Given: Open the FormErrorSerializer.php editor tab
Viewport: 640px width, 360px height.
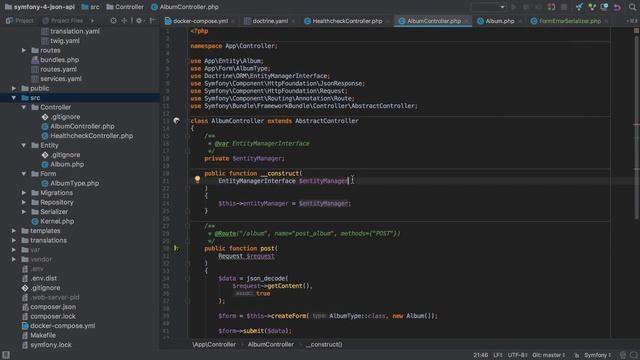Looking at the screenshot, I should (566, 21).
